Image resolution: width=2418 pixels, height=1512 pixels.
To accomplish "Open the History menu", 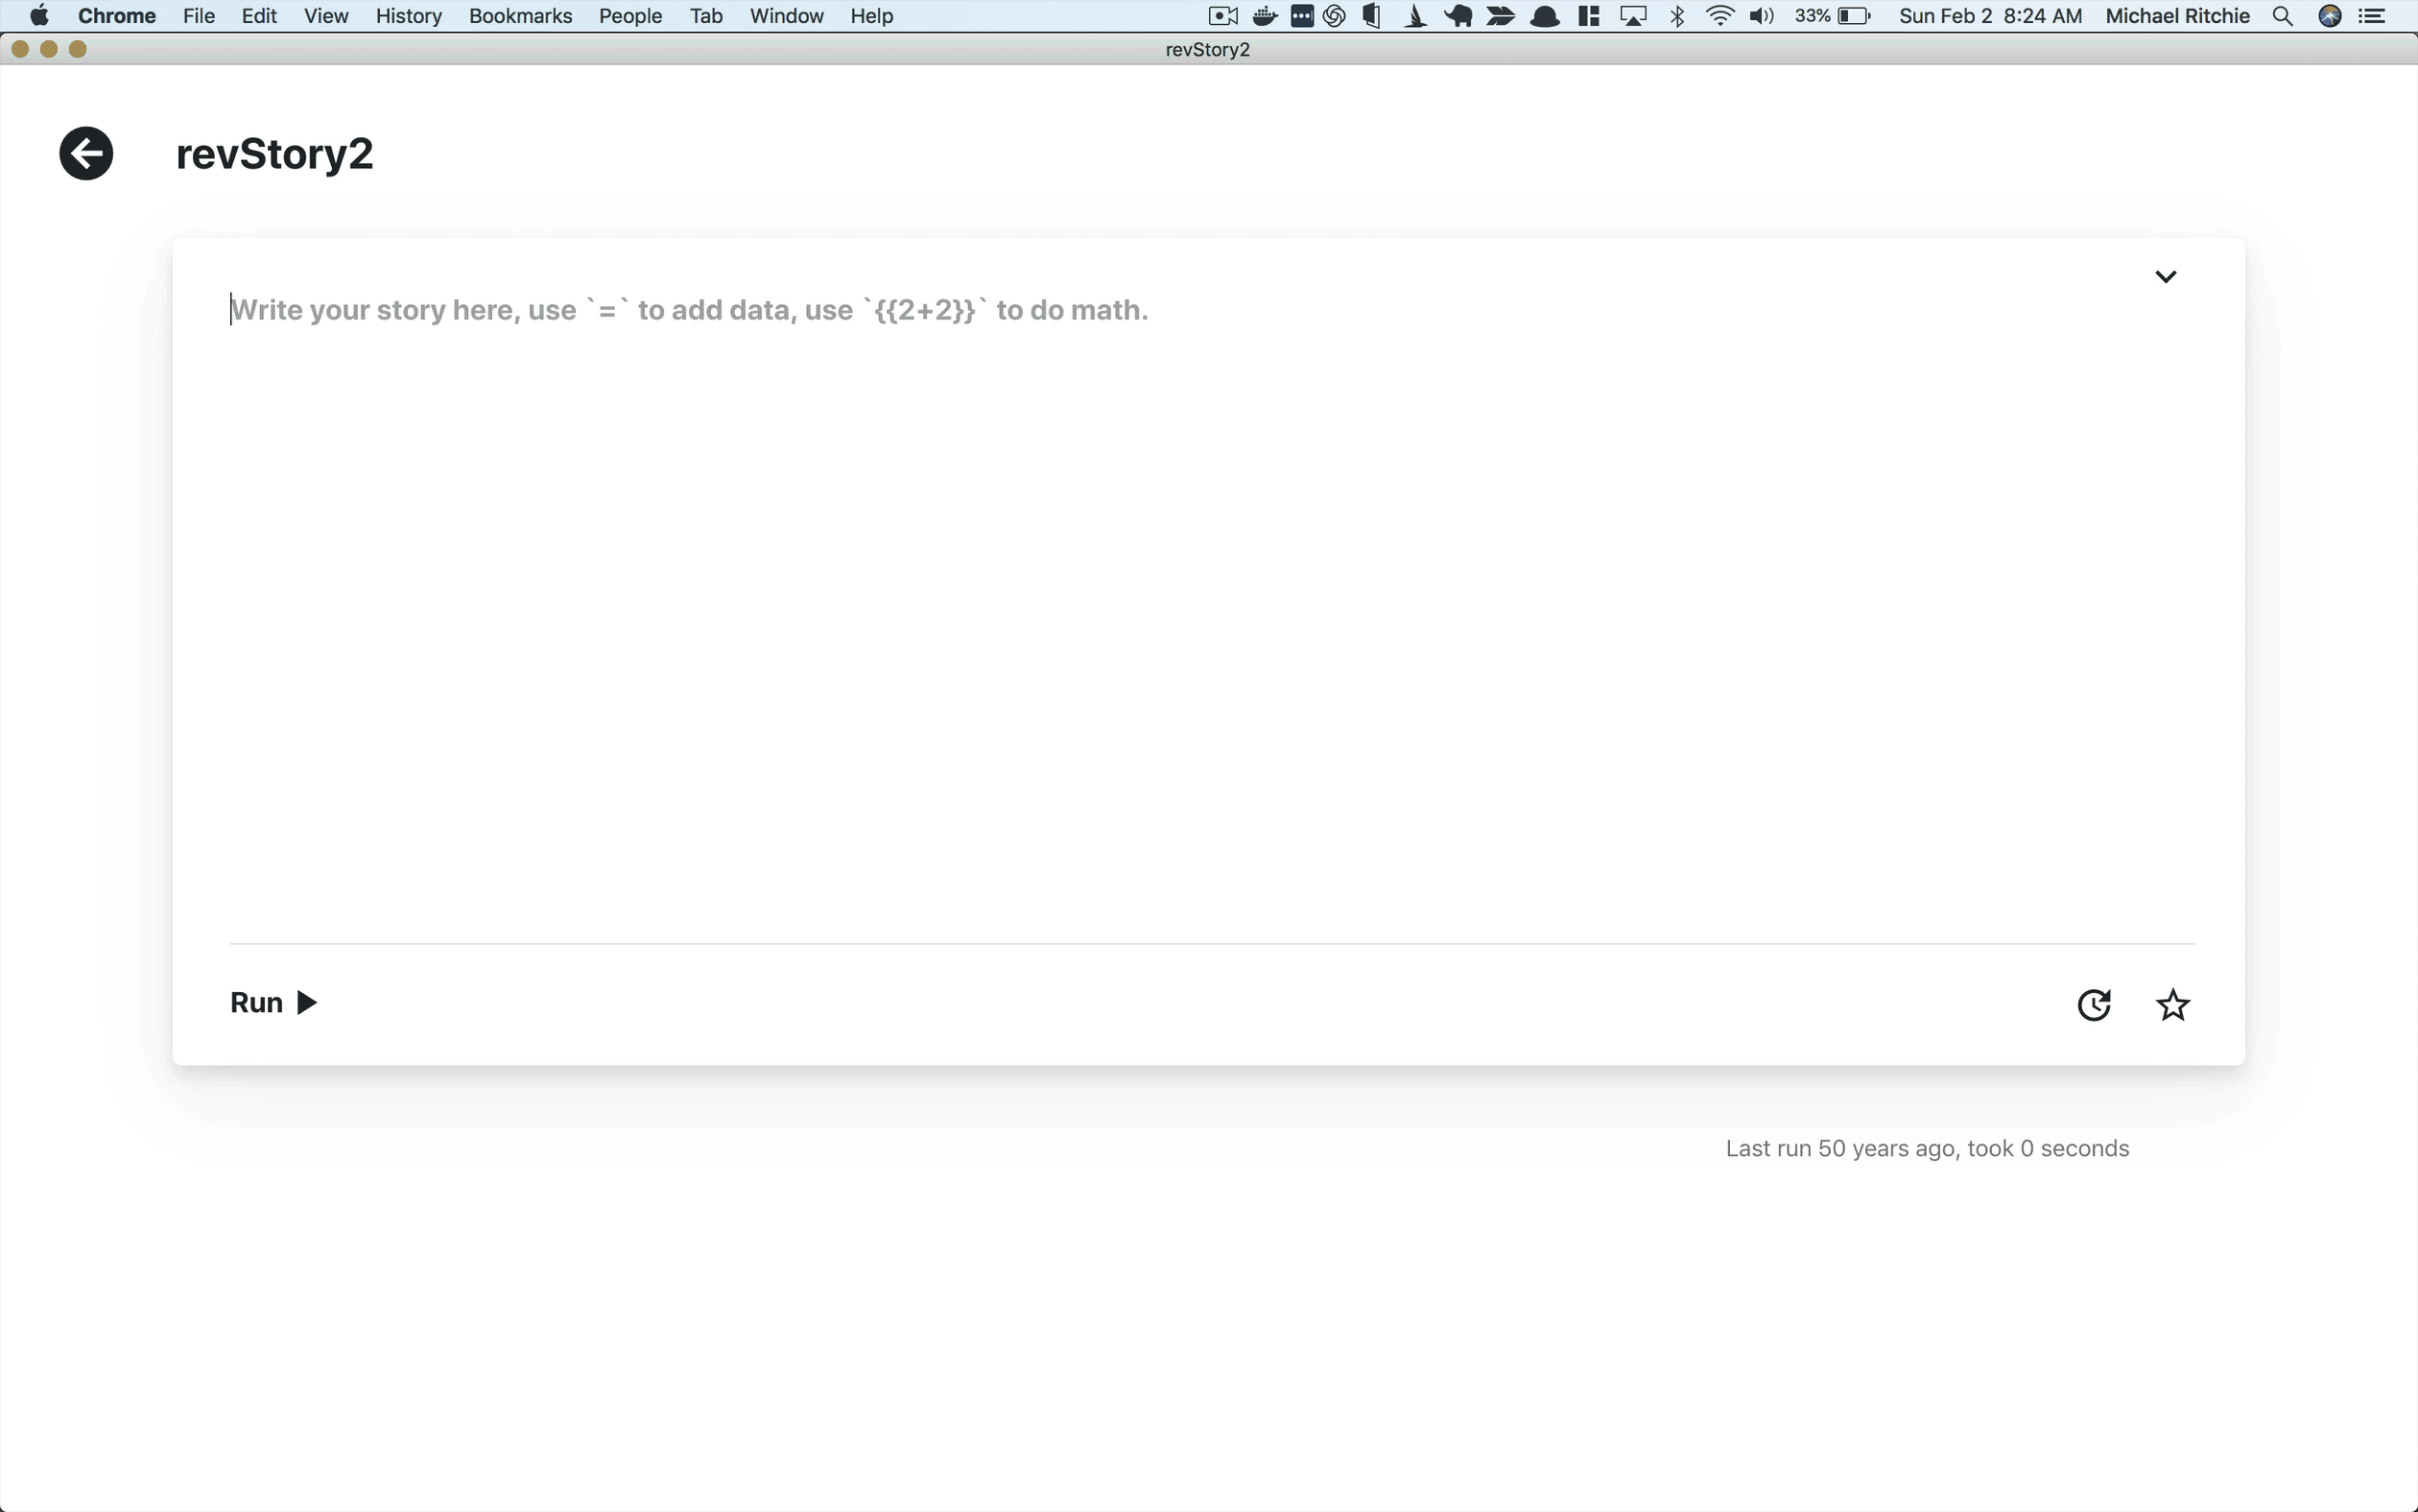I will (408, 16).
